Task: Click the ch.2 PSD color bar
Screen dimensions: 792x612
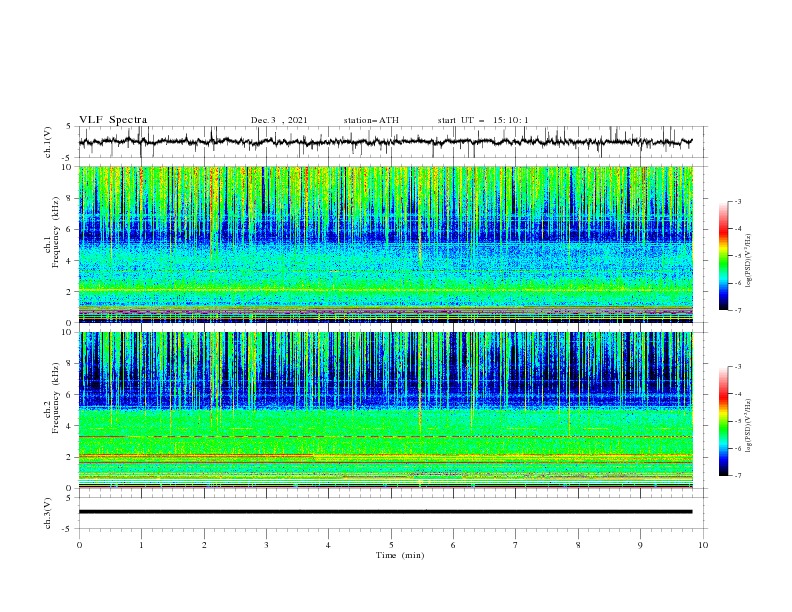Action: coord(723,421)
